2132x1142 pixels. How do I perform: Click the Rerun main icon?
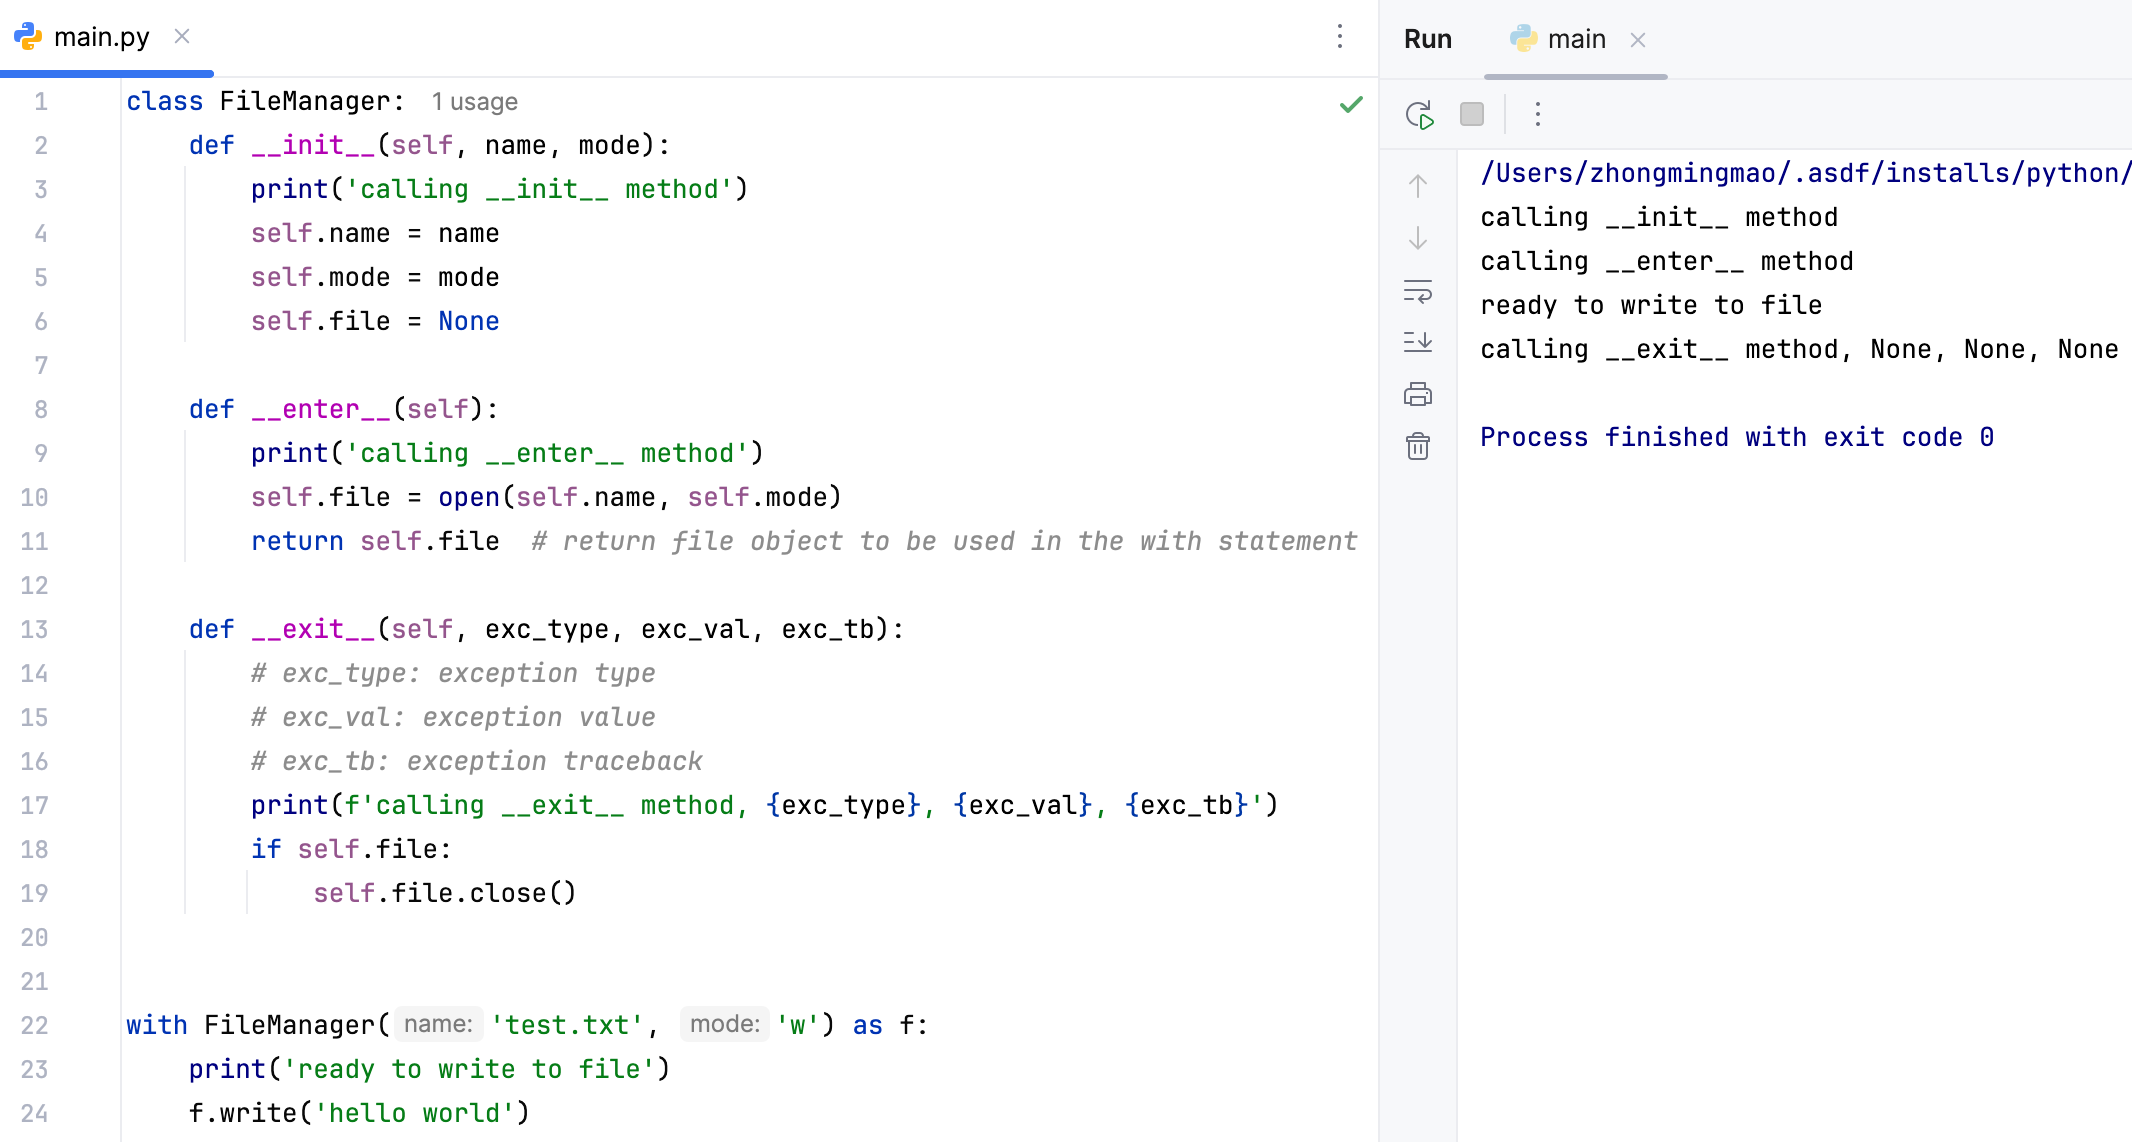[x=1419, y=115]
